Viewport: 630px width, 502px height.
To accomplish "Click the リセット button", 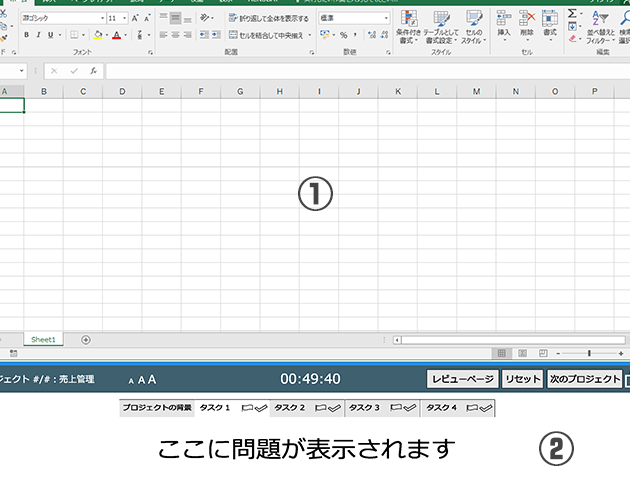I will pyautogui.click(x=523, y=379).
